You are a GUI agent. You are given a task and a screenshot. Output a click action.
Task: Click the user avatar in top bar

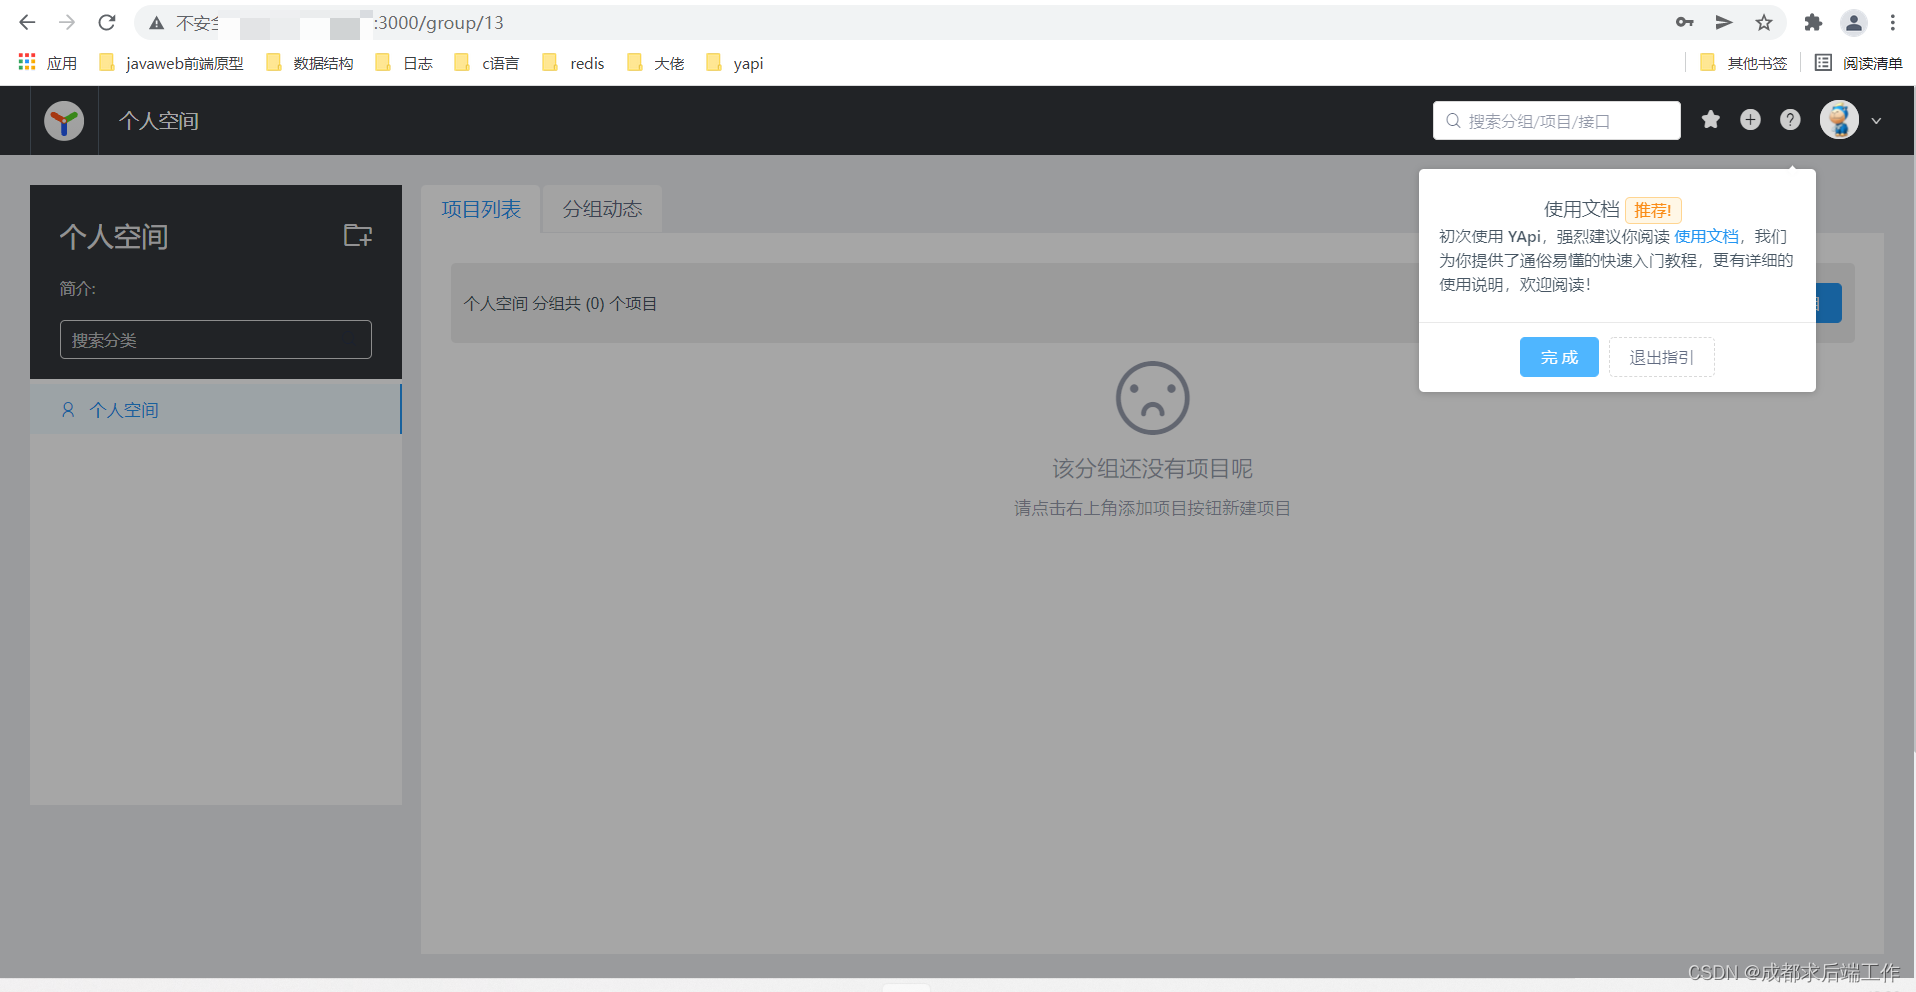click(1840, 119)
